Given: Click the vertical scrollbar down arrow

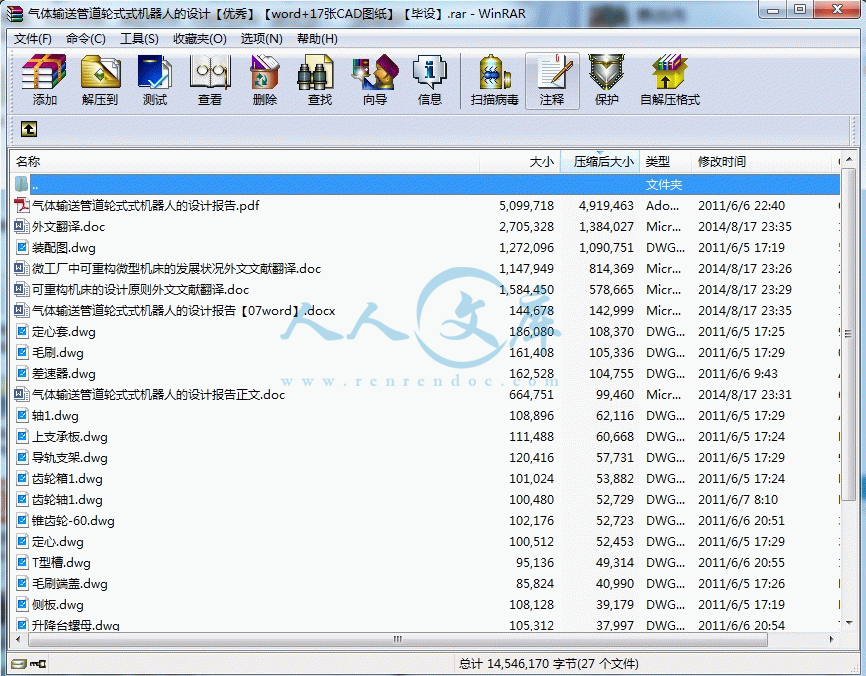Looking at the screenshot, I should point(849,623).
